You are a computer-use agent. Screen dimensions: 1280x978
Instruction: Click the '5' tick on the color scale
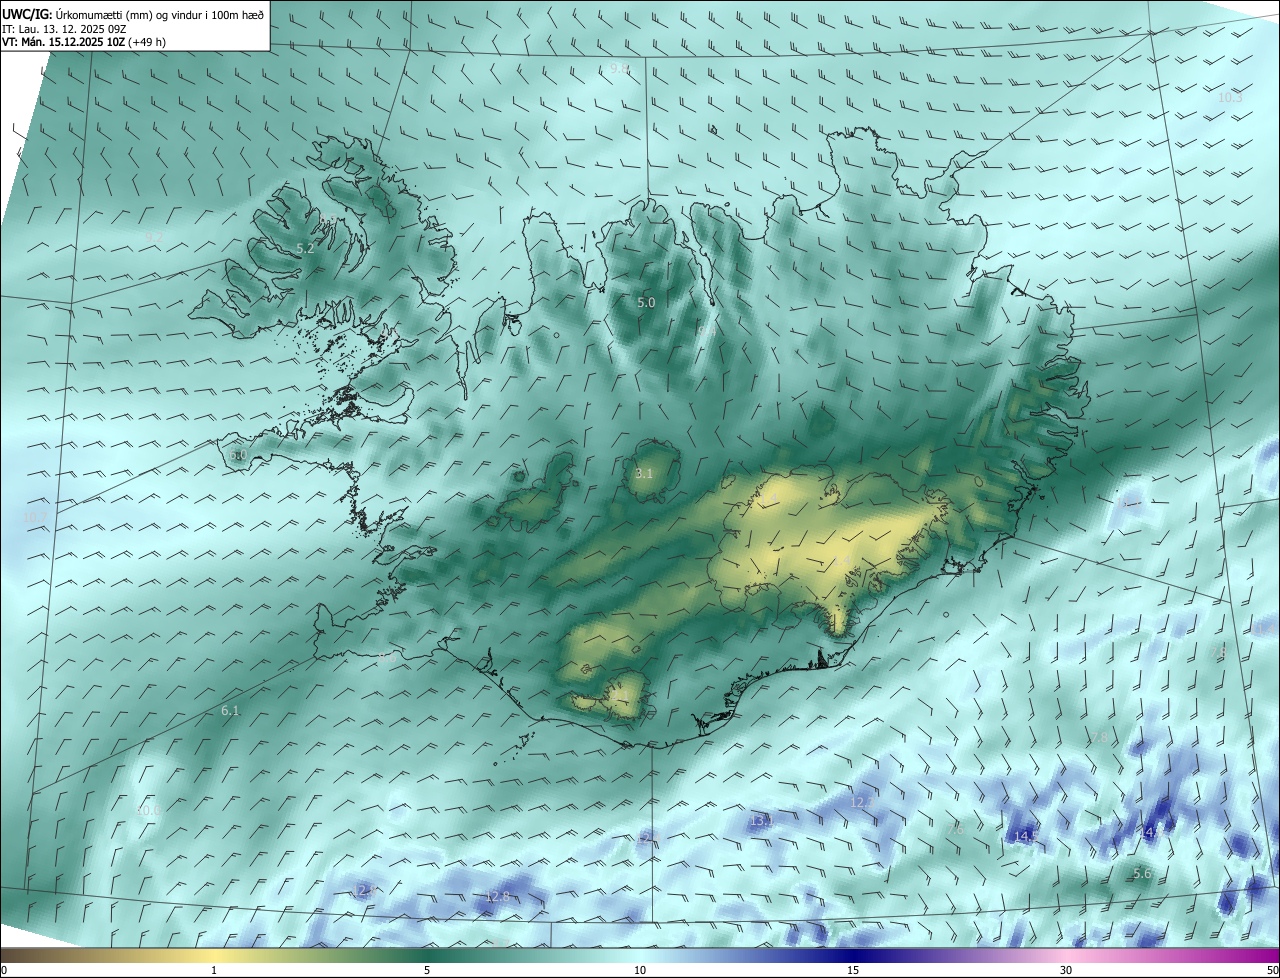tap(427, 970)
